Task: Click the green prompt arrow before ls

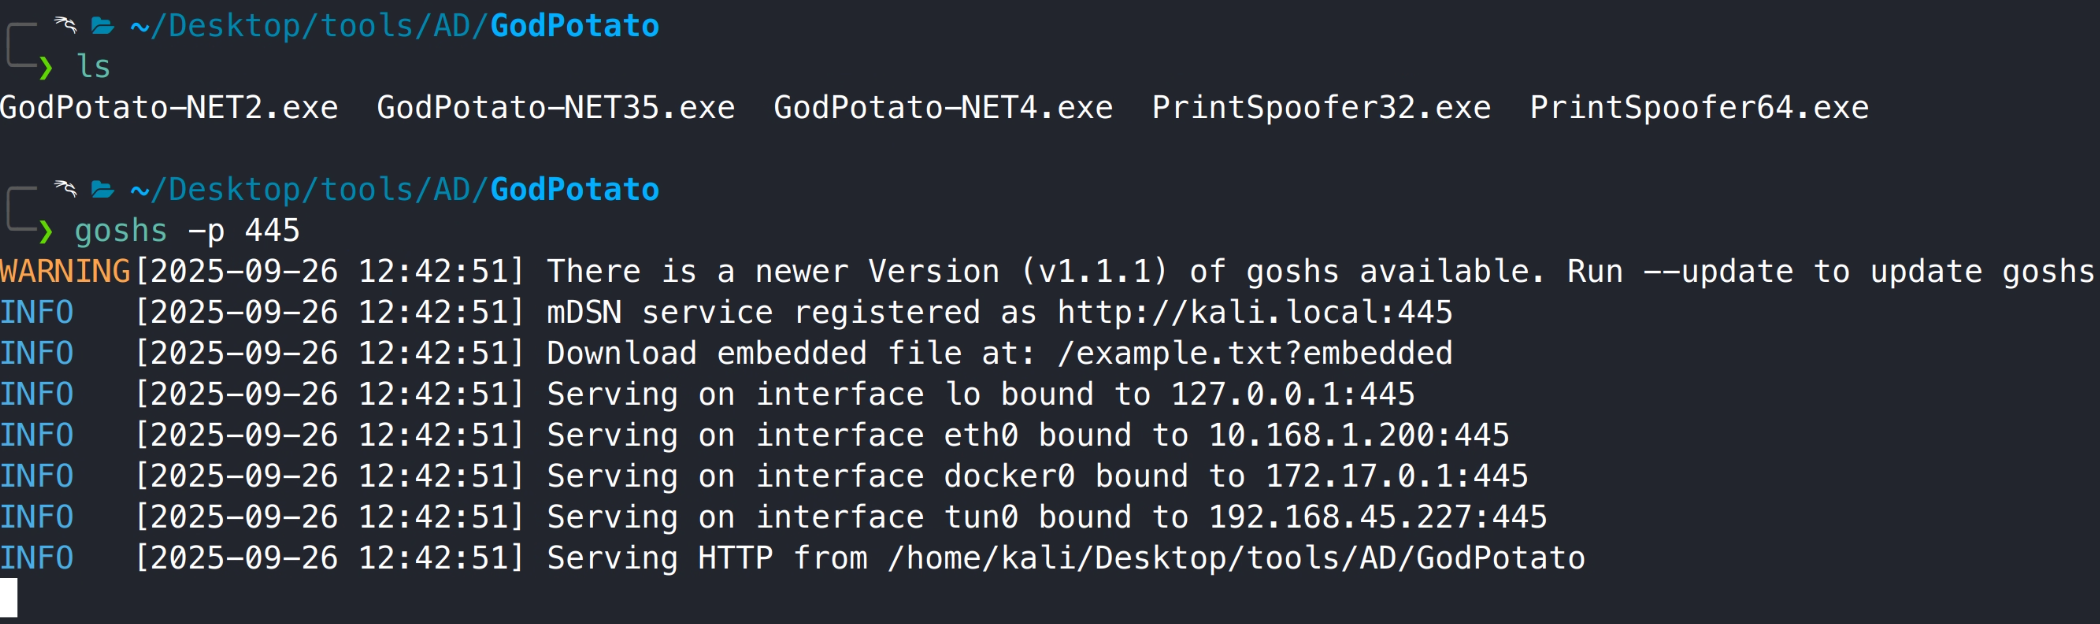Action: 46,67
